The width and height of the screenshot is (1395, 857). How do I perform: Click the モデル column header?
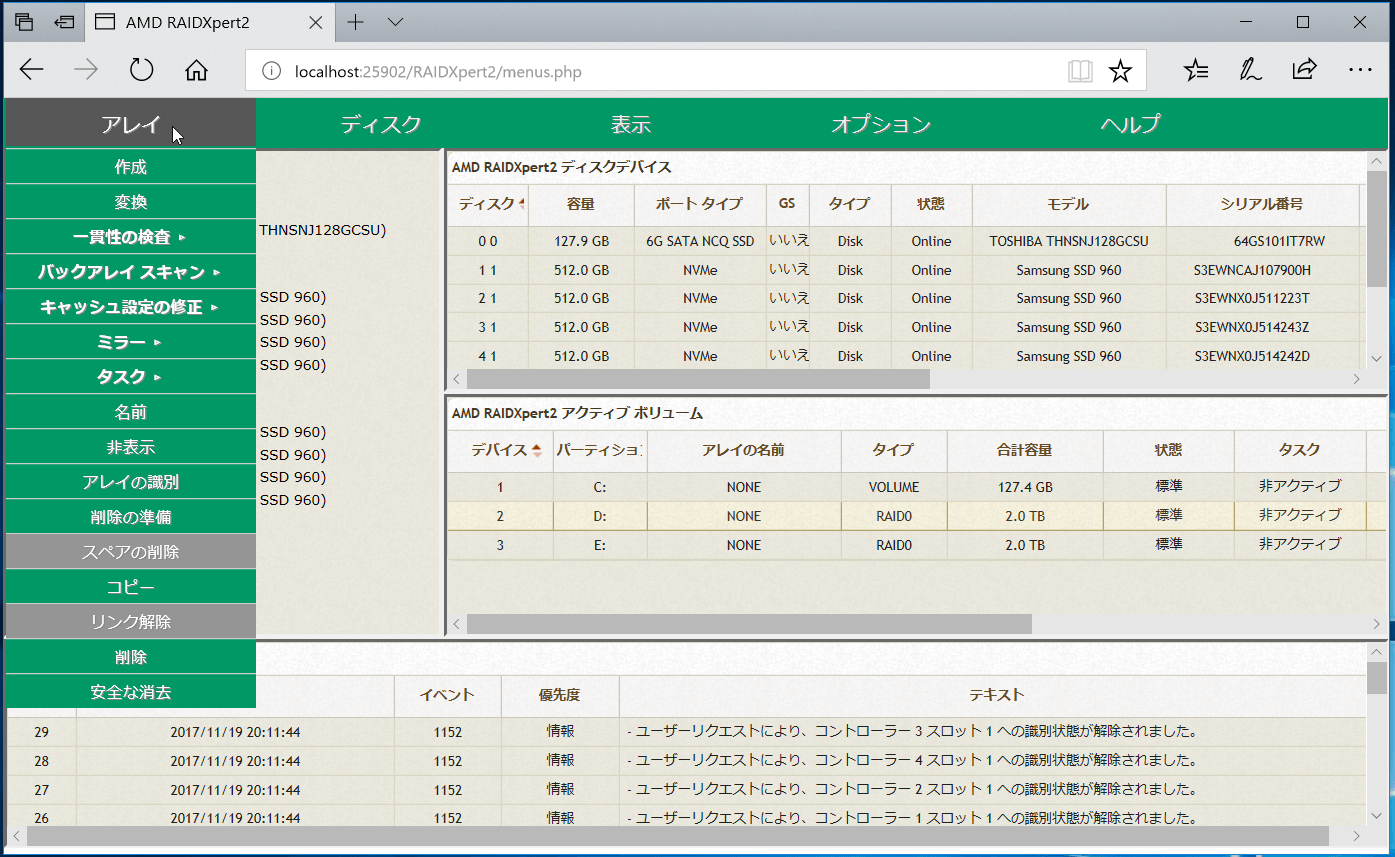click(x=1069, y=204)
